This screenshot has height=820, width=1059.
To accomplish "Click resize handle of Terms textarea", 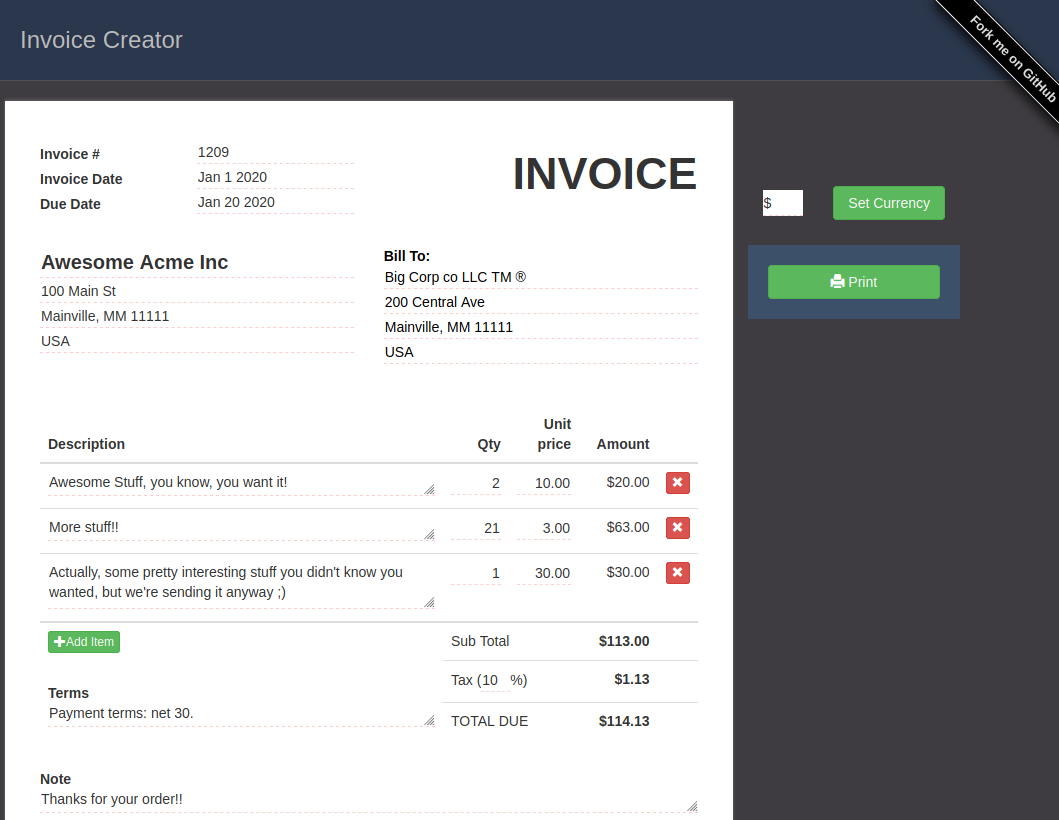I will pos(430,721).
